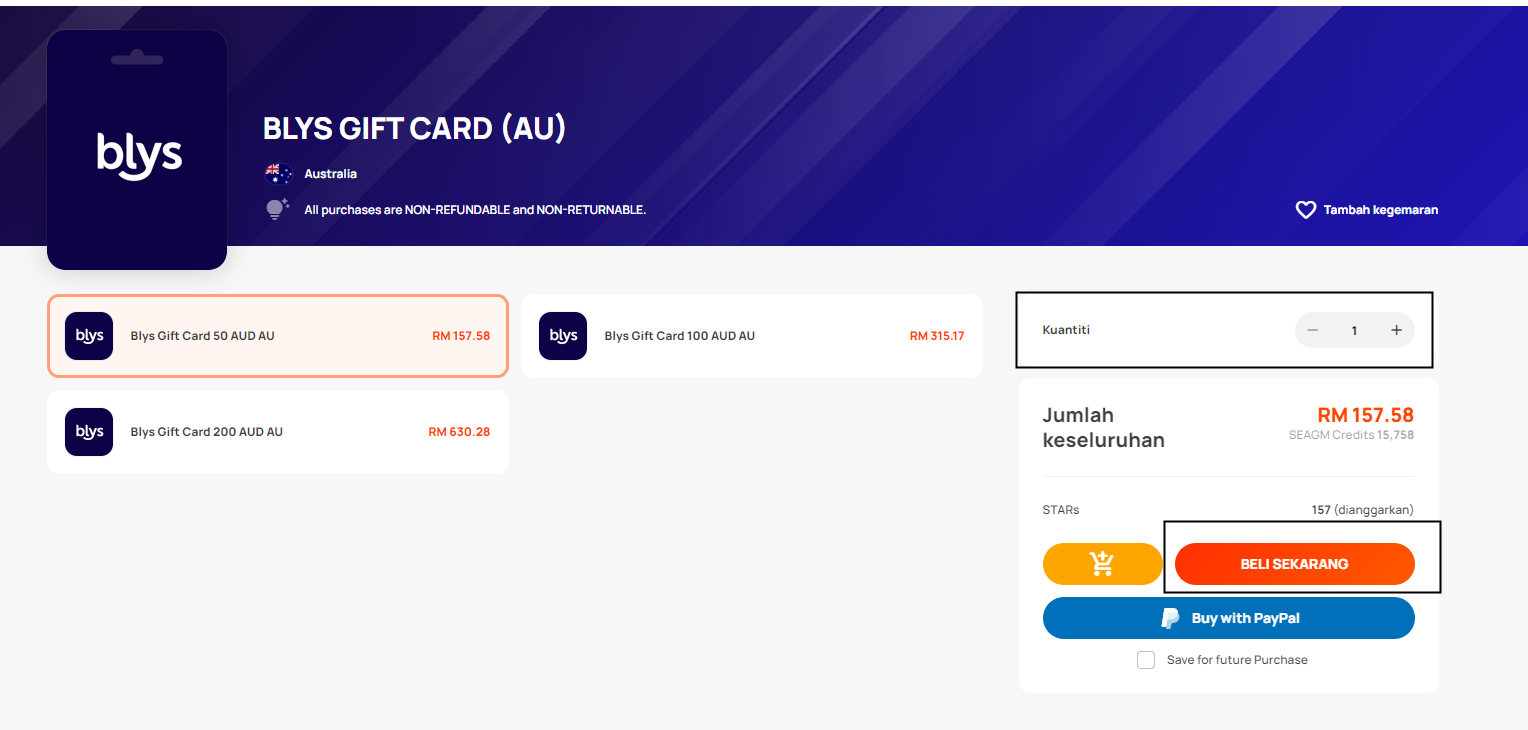Select Blys Gift Card 100 AUD AU option
Image resolution: width=1528 pixels, height=730 pixels.
pyautogui.click(x=752, y=336)
